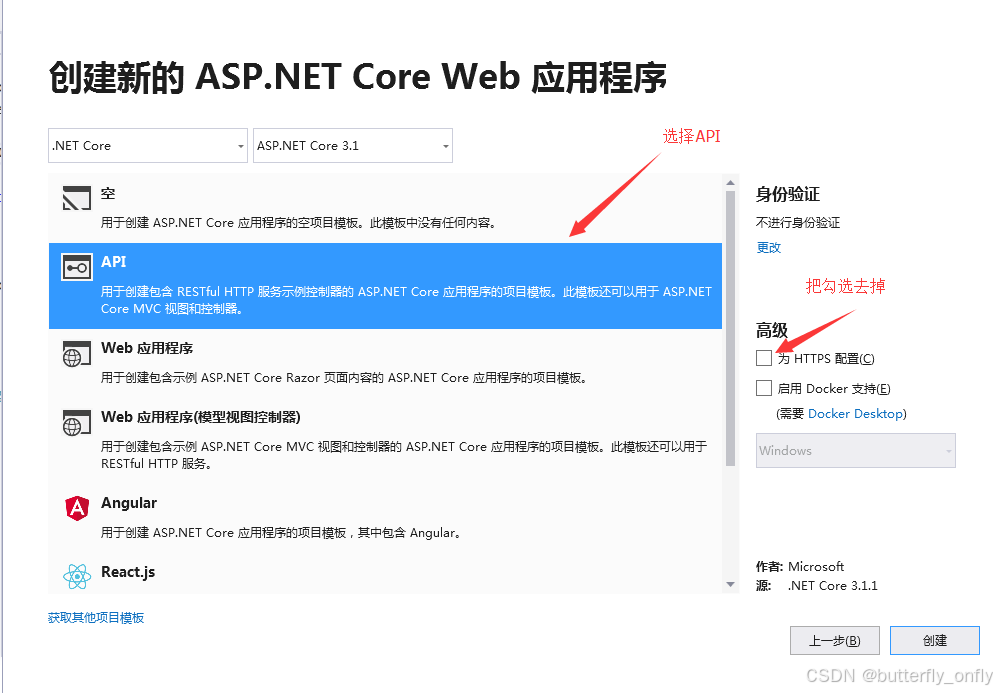The height and width of the screenshot is (693, 997).
Task: Click the template list scrollbar thumb
Action: coord(730,328)
